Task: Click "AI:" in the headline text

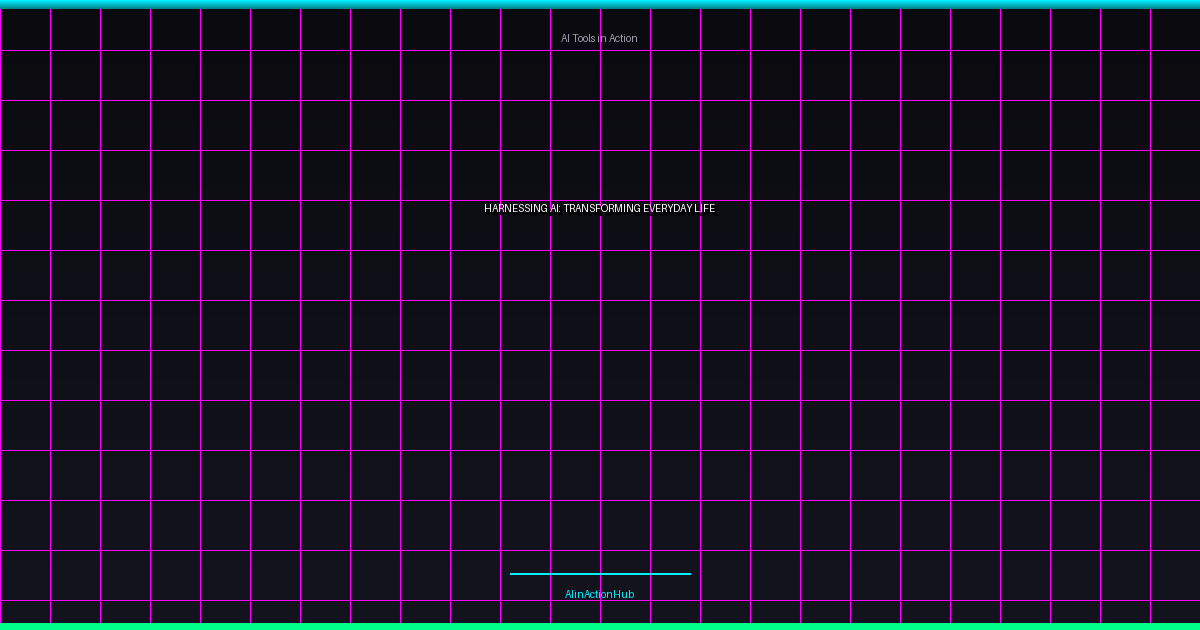Action: pyautogui.click(x=554, y=208)
